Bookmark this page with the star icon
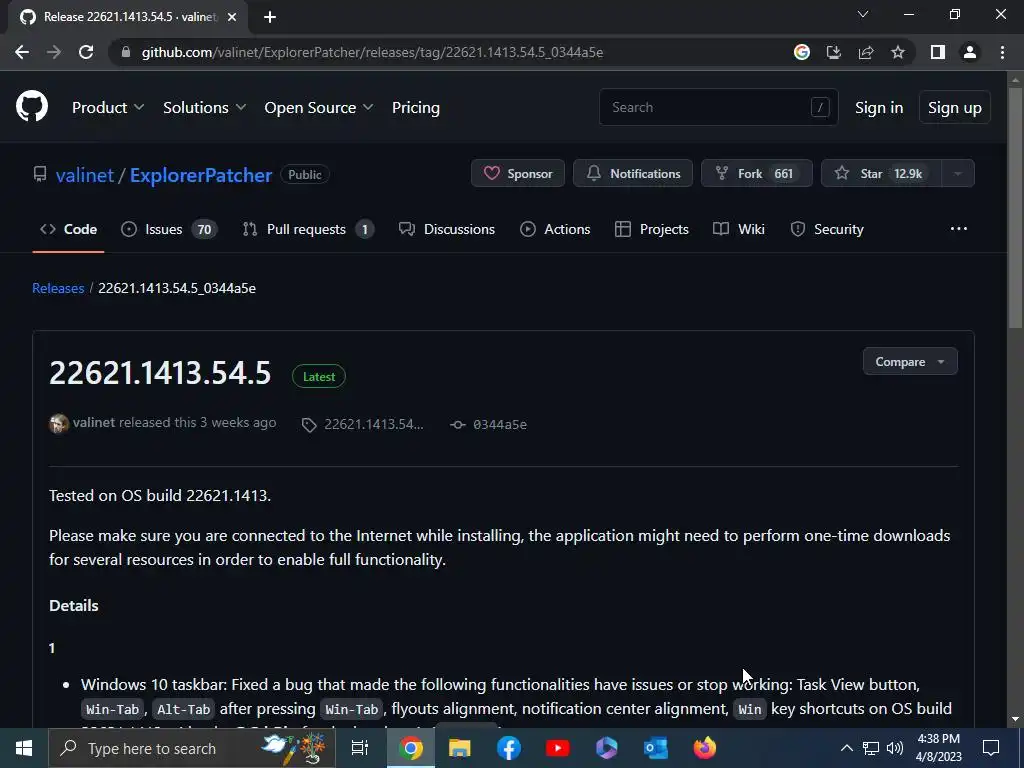 898,52
